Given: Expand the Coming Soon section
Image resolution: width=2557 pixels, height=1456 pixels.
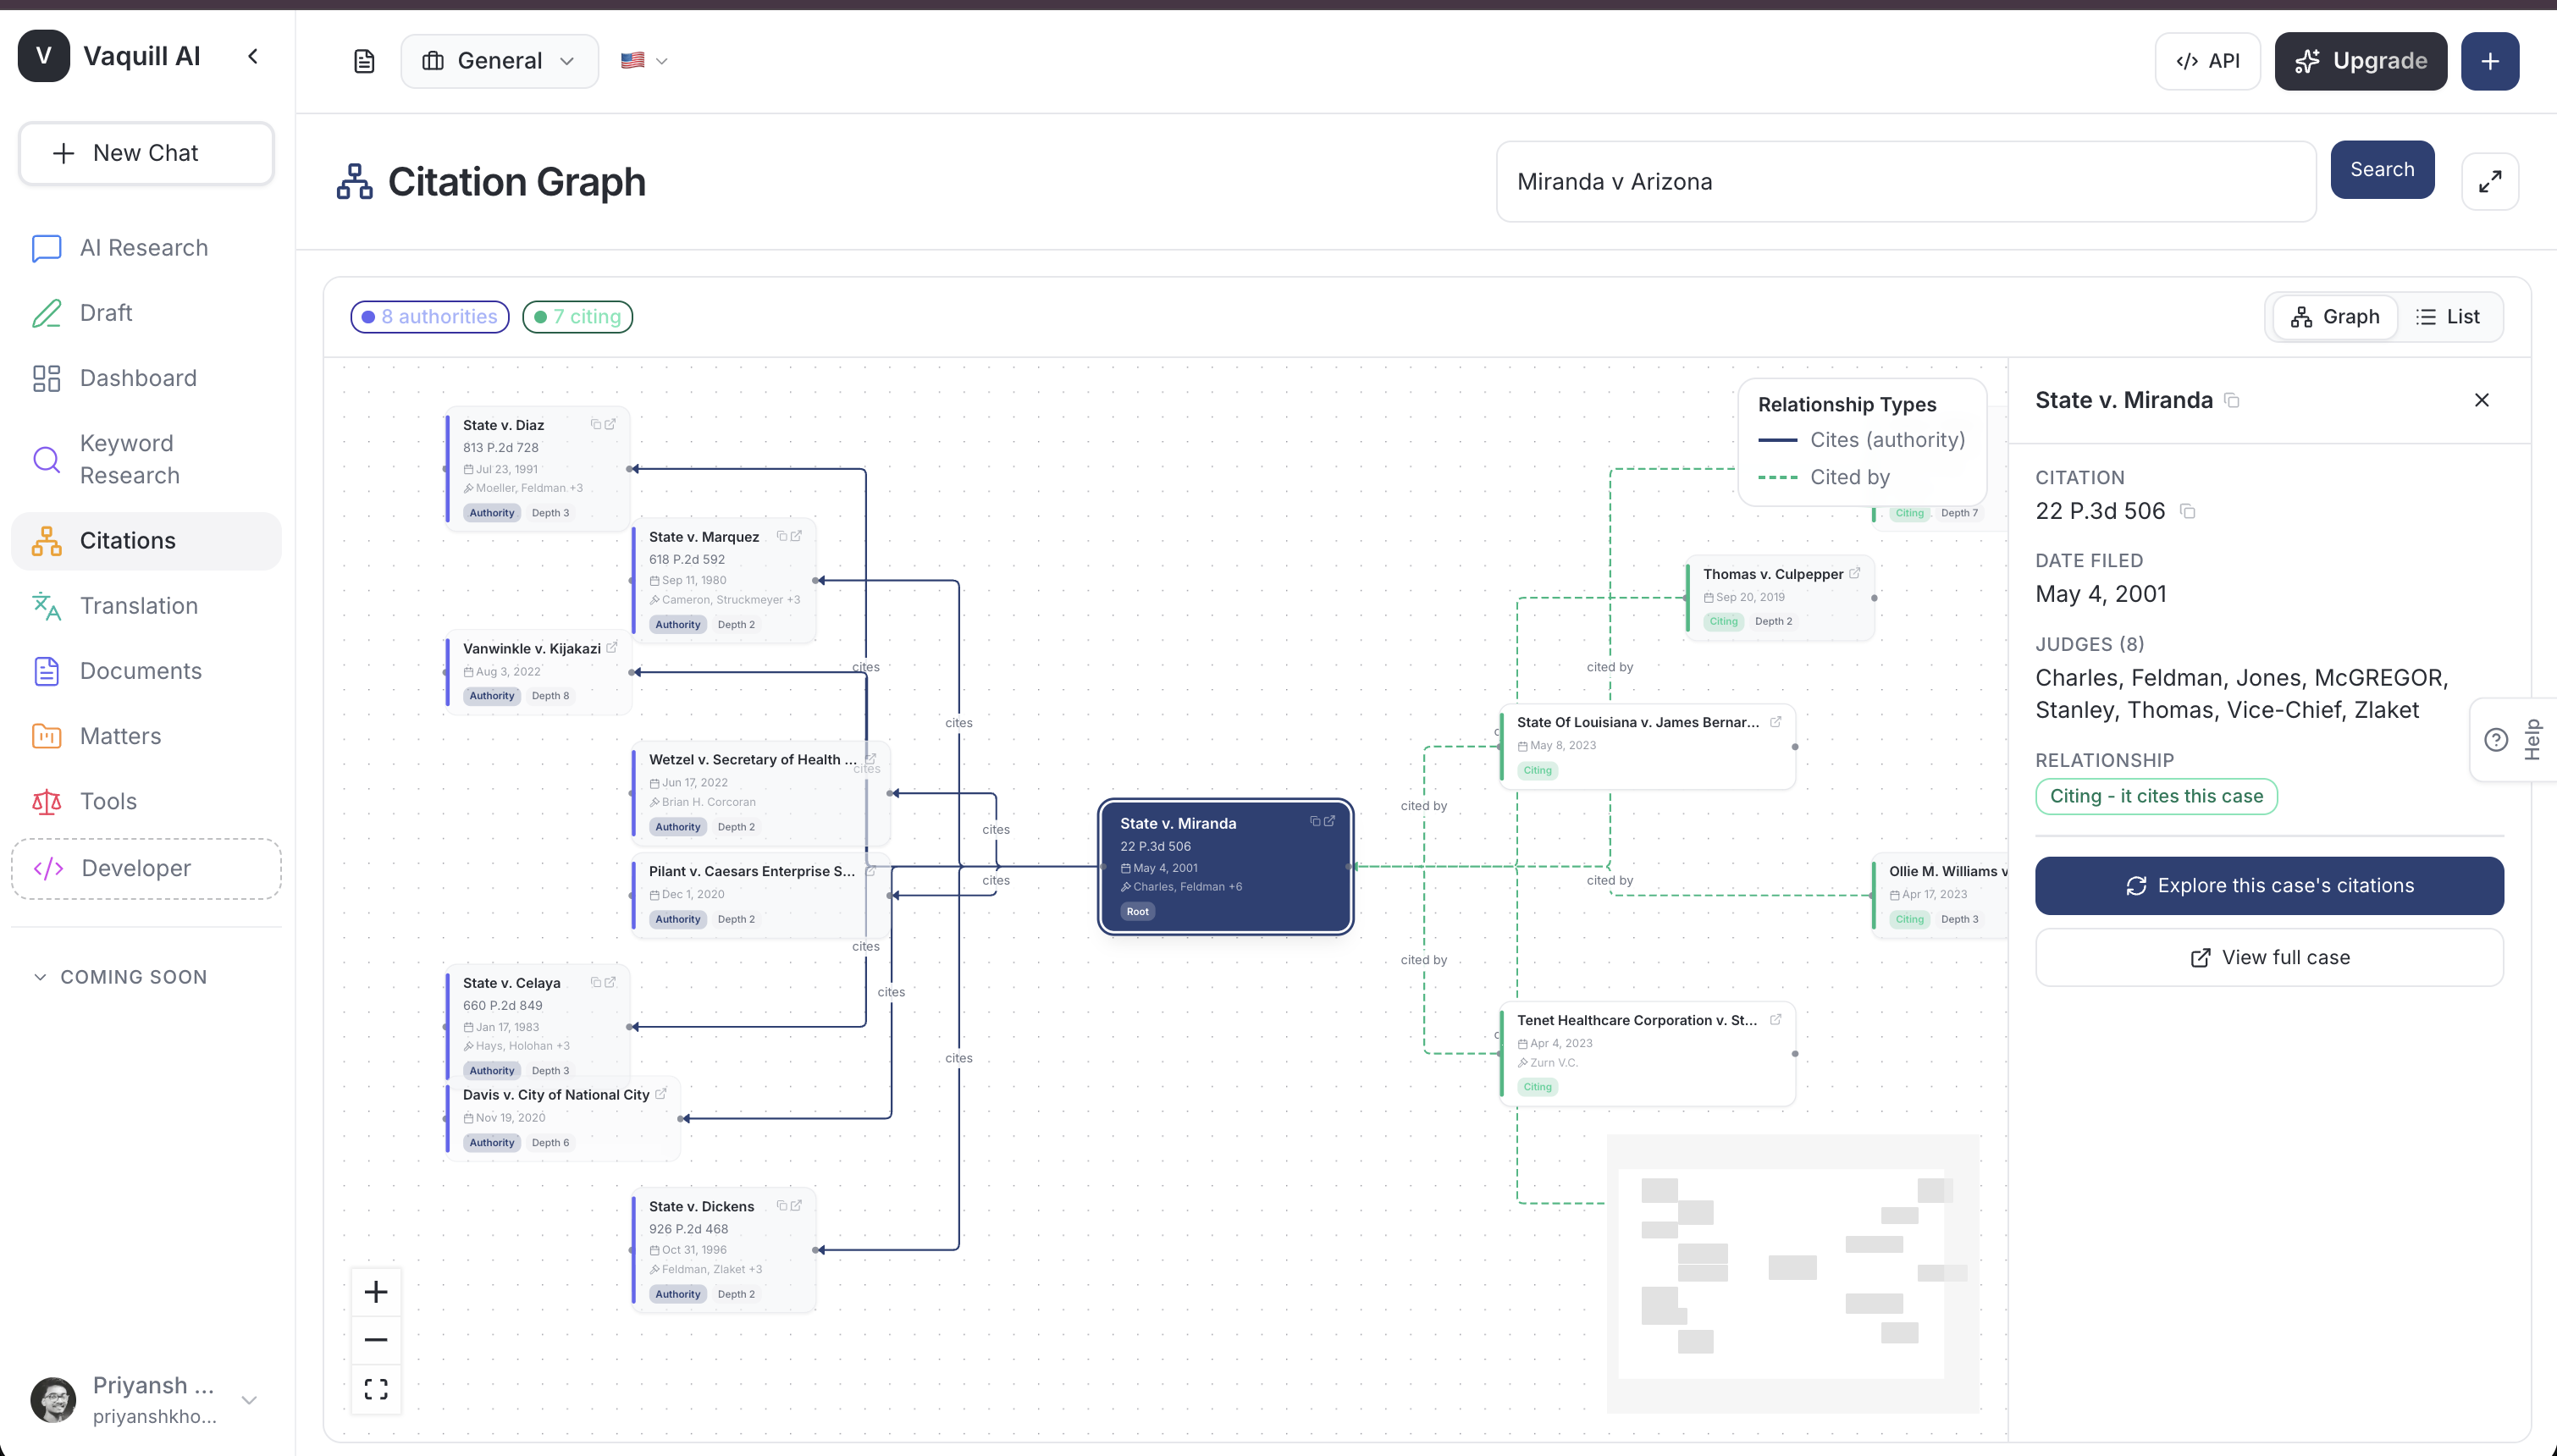Looking at the screenshot, I should (x=120, y=977).
